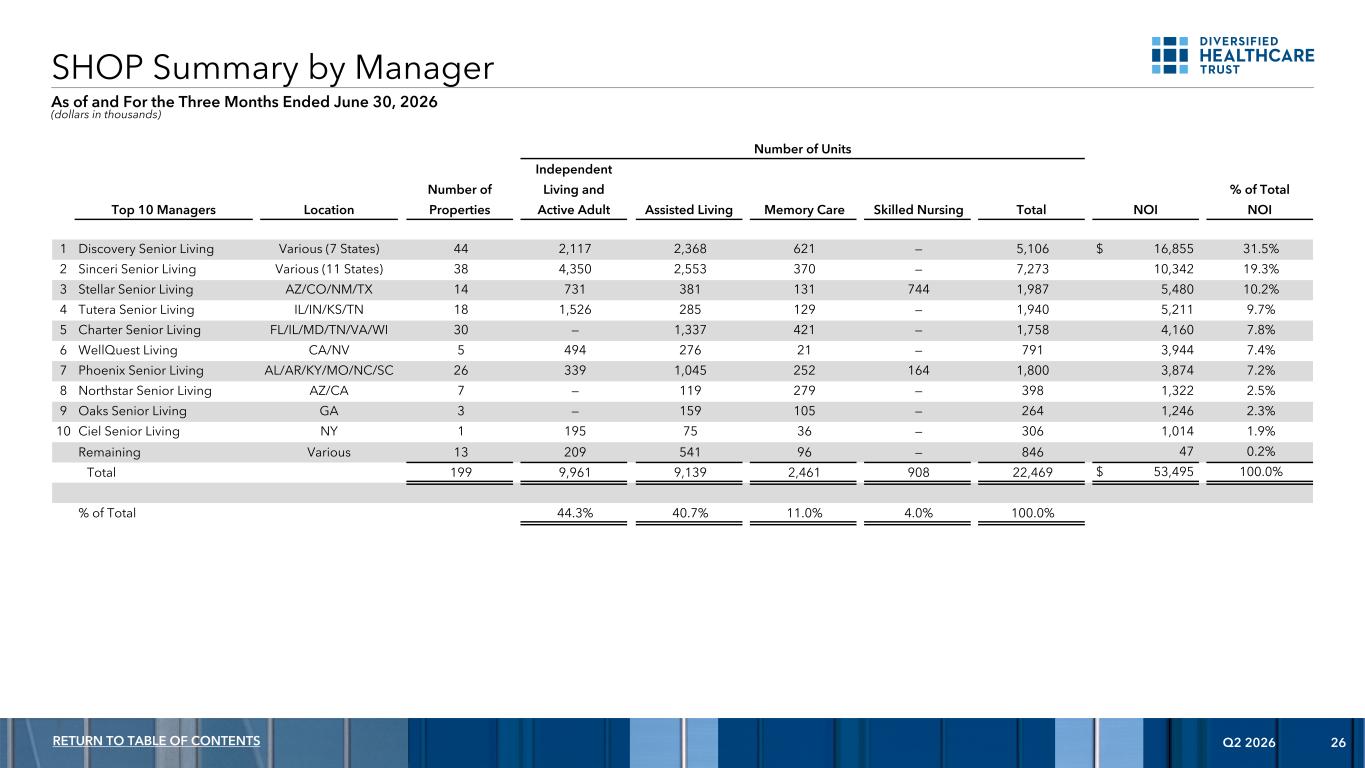The width and height of the screenshot is (1365, 768).
Task: Click the "4.0%" skilled nursing percentage
Action: (x=917, y=513)
